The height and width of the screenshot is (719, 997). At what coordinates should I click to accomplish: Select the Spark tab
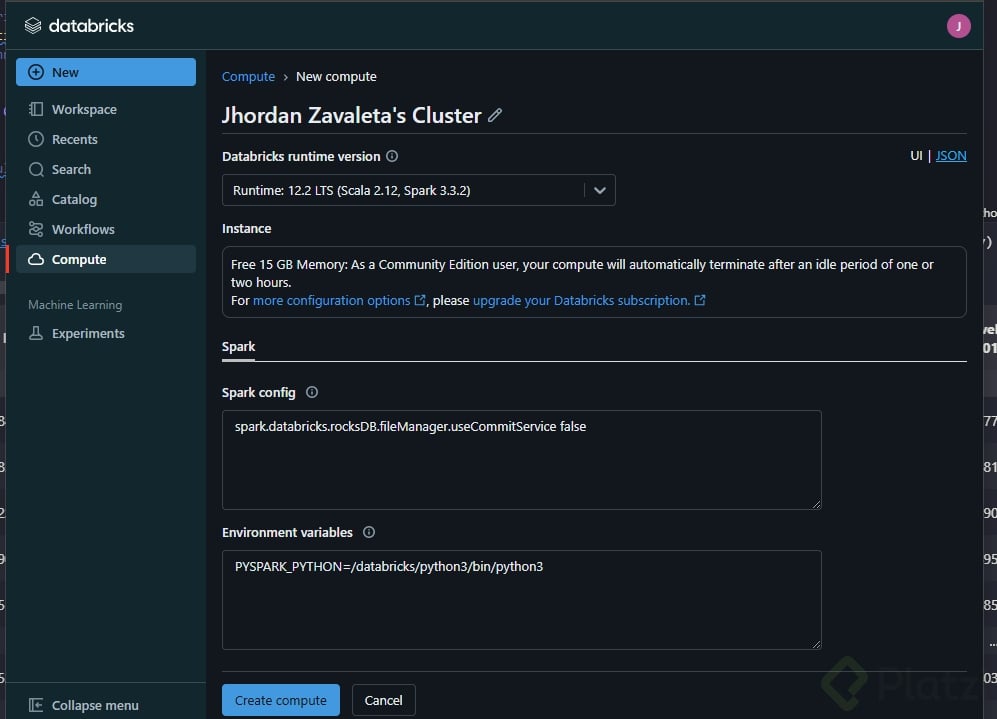click(x=238, y=347)
